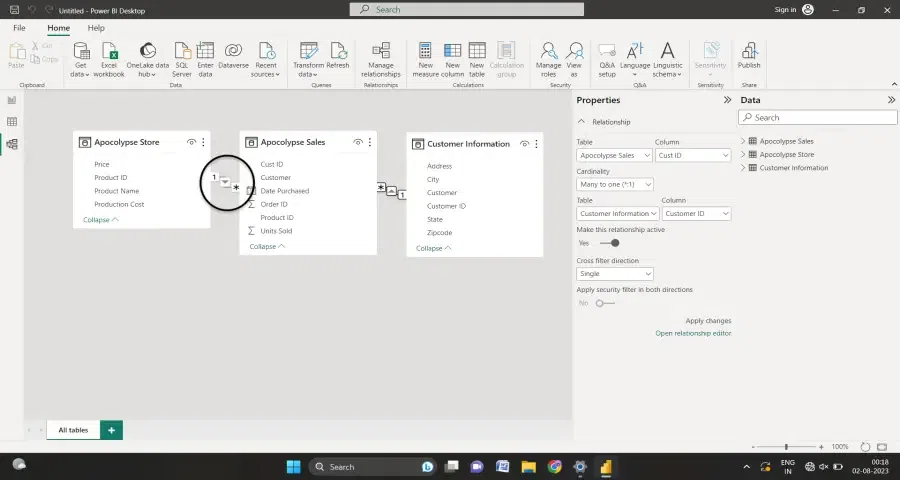
Task: Save the file from title bar
Action: point(14,10)
